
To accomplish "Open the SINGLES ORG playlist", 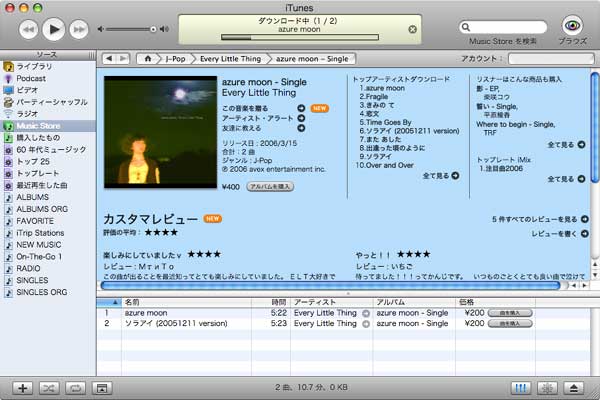I will (x=48, y=292).
